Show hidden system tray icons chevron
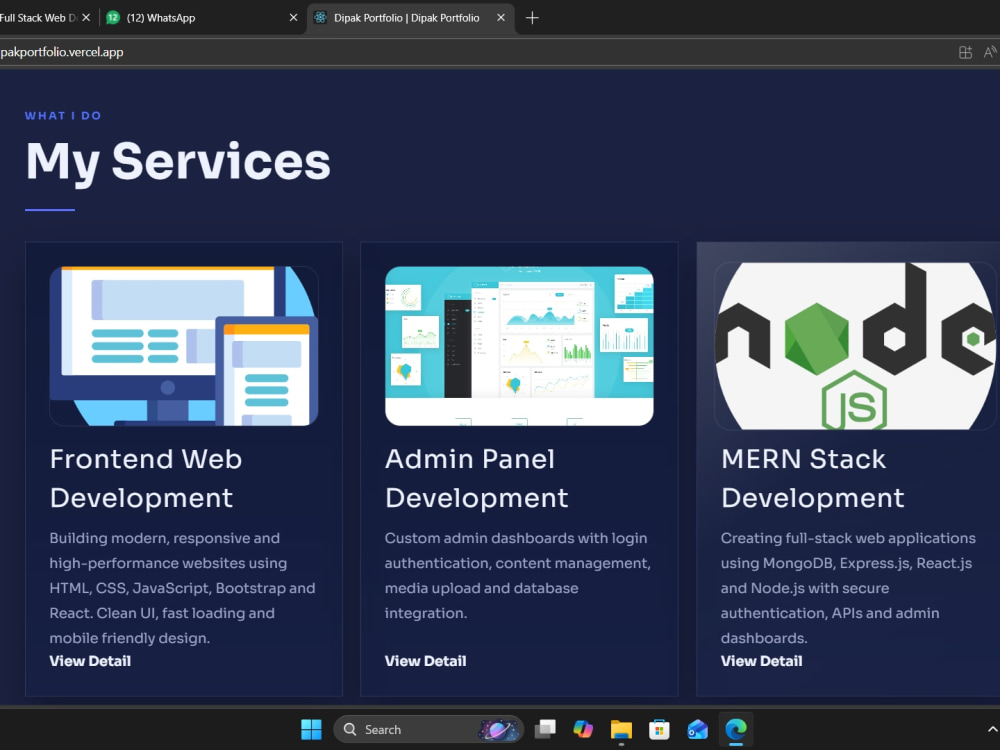This screenshot has width=1000, height=750. pyautogui.click(x=992, y=729)
